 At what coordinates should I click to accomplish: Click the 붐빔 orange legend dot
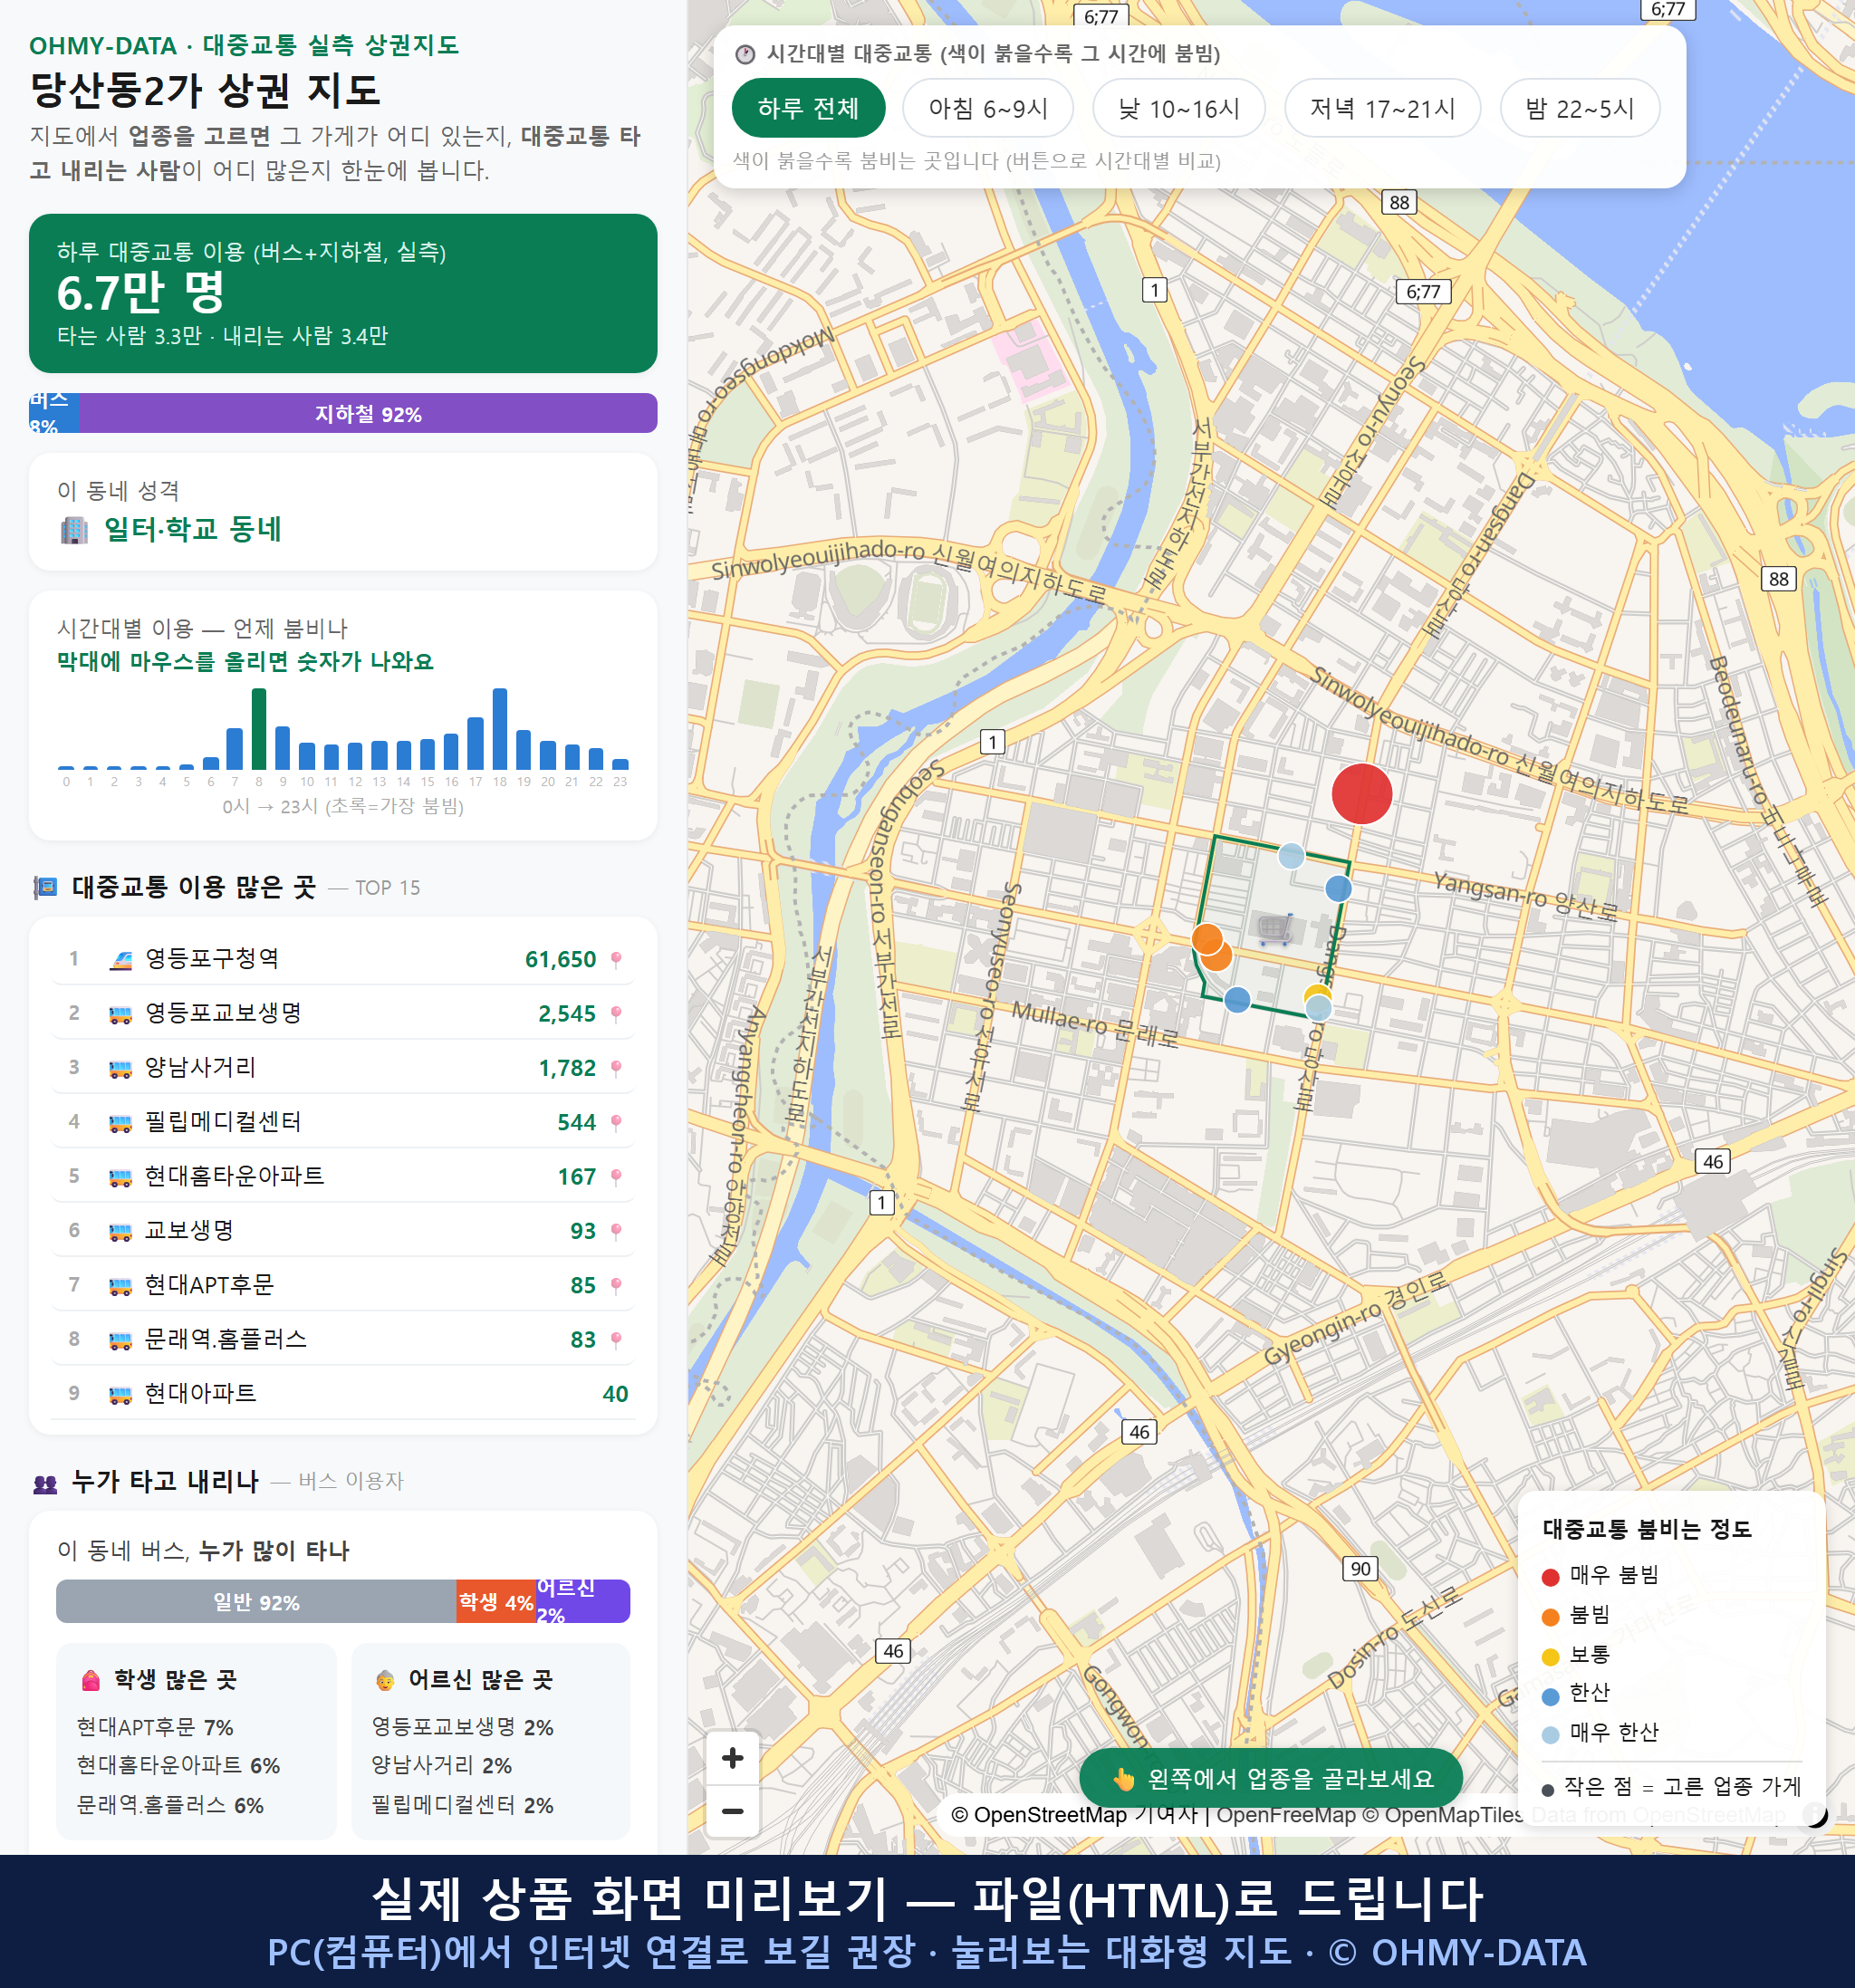pos(1550,1617)
